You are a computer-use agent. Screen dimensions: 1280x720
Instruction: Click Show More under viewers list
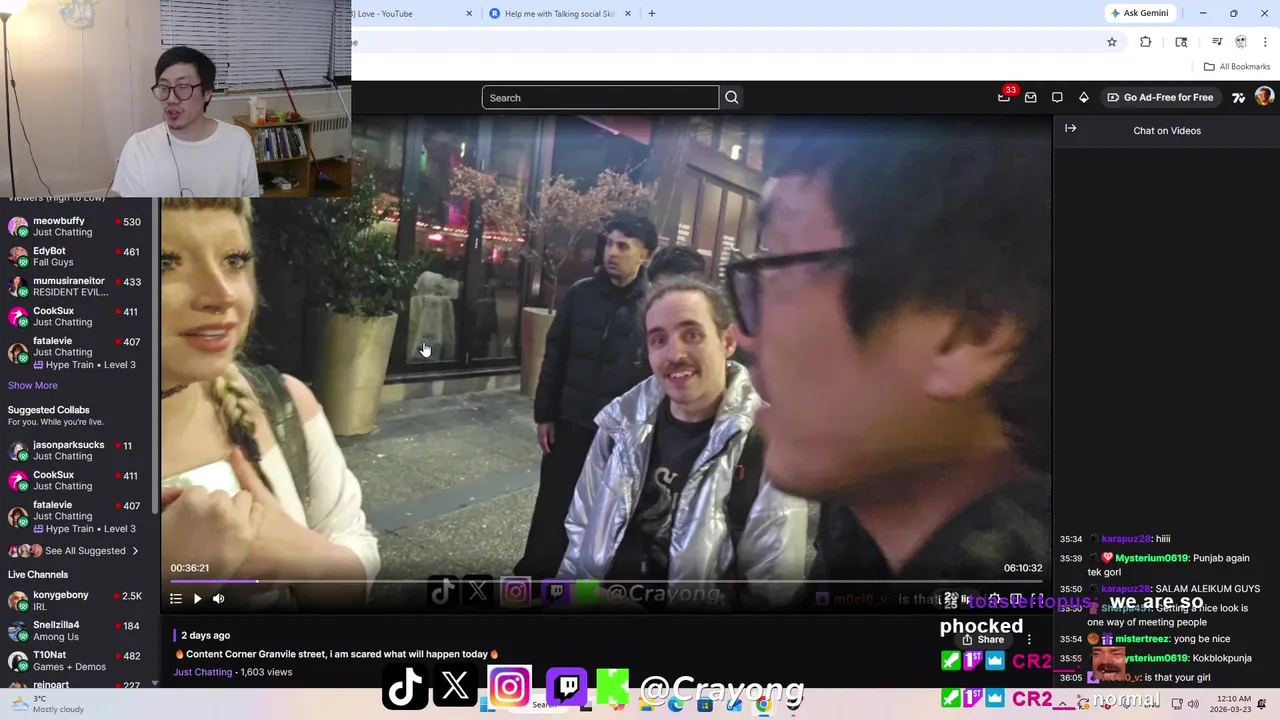tap(33, 385)
